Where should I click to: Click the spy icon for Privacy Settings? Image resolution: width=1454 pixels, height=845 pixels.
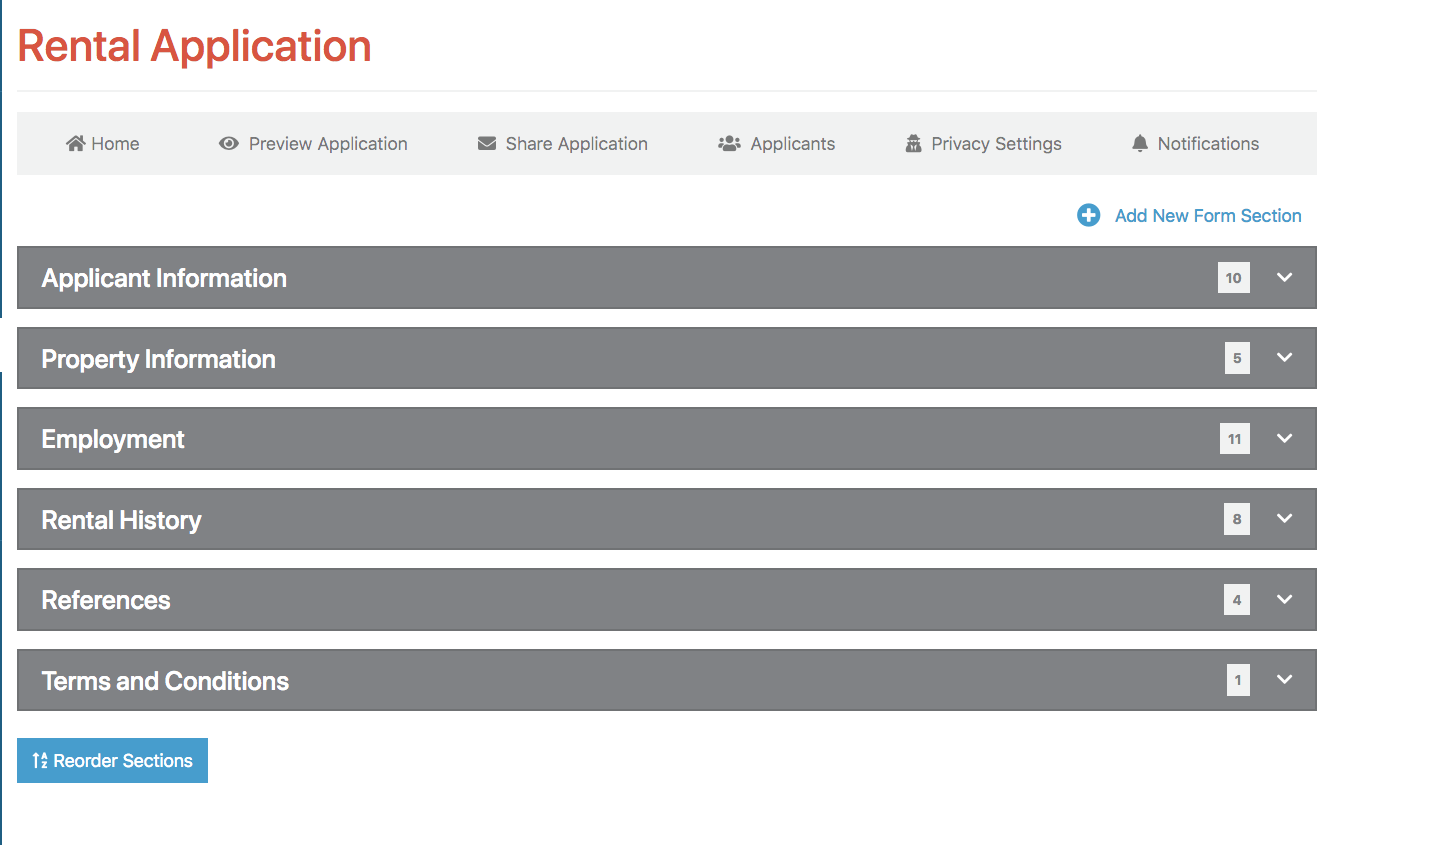click(913, 143)
